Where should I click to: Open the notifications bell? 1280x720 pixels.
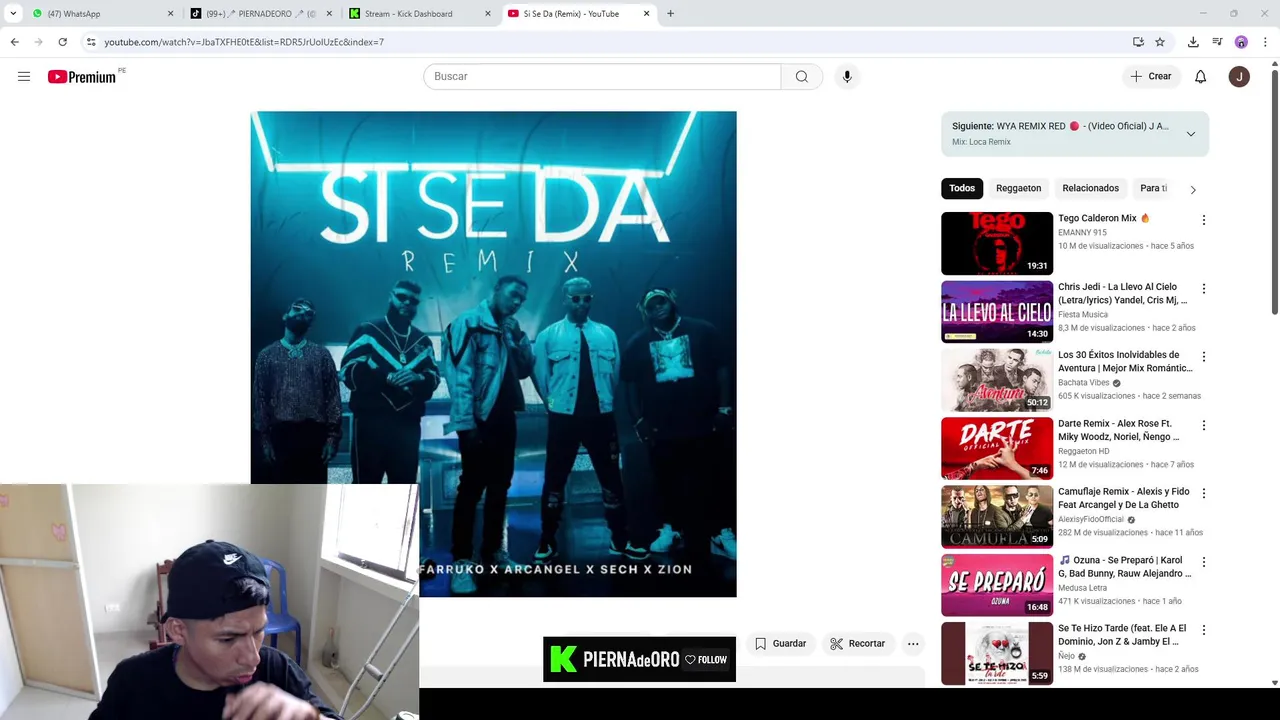pos(1200,76)
